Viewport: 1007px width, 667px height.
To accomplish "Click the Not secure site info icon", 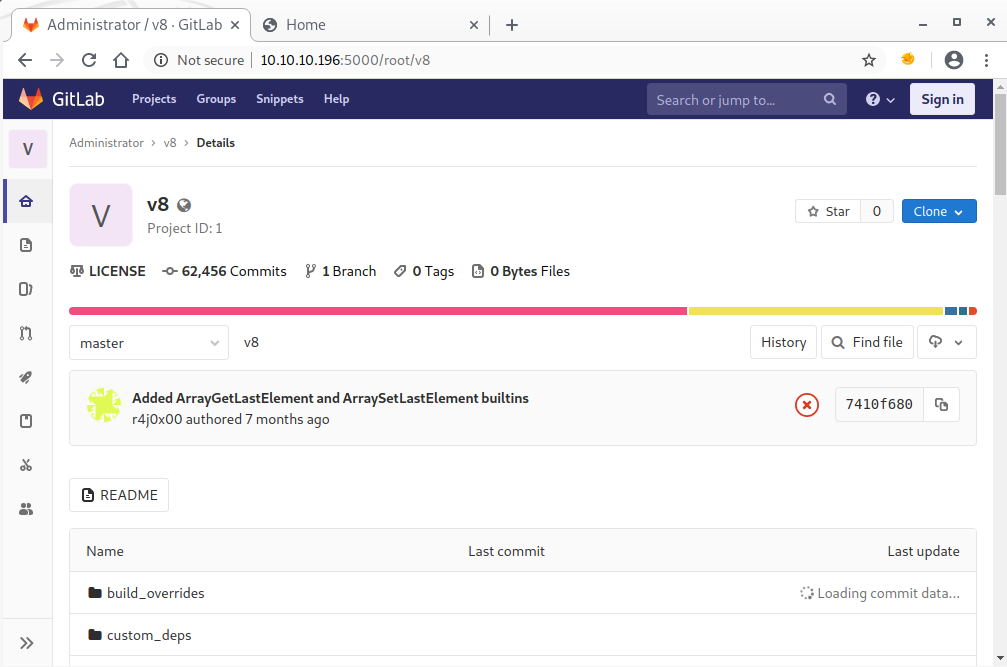I will [161, 60].
